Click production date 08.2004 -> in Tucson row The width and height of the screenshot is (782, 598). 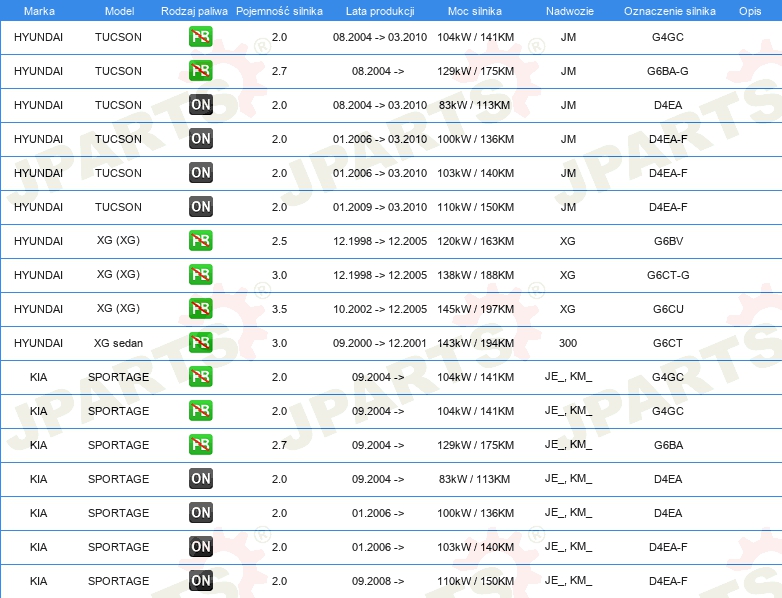click(x=378, y=71)
